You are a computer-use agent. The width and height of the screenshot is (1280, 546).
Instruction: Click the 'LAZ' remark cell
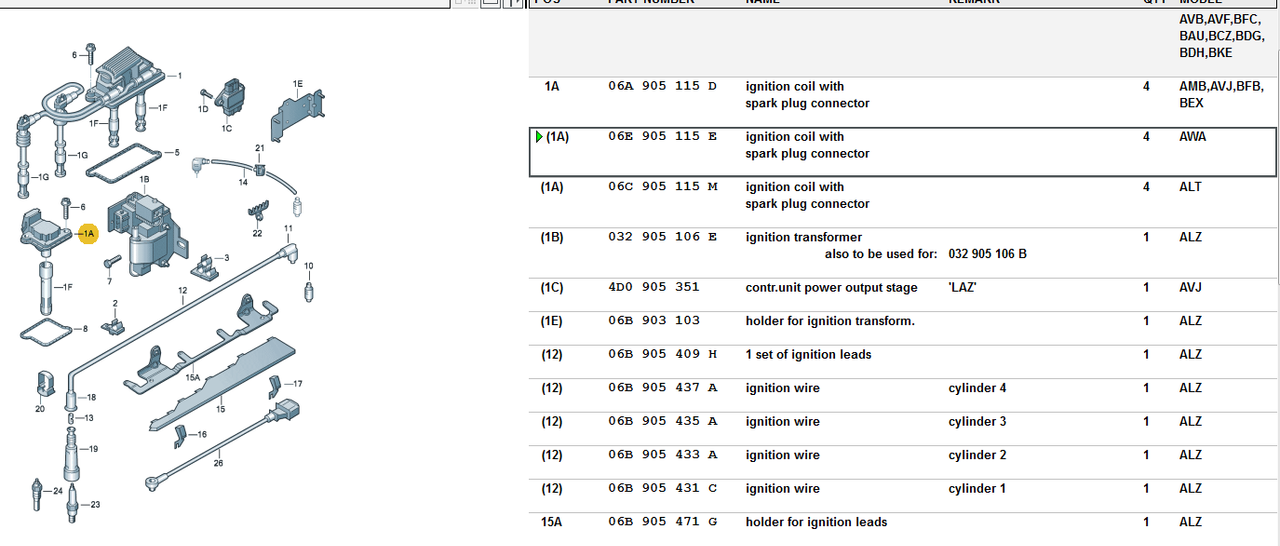[963, 288]
